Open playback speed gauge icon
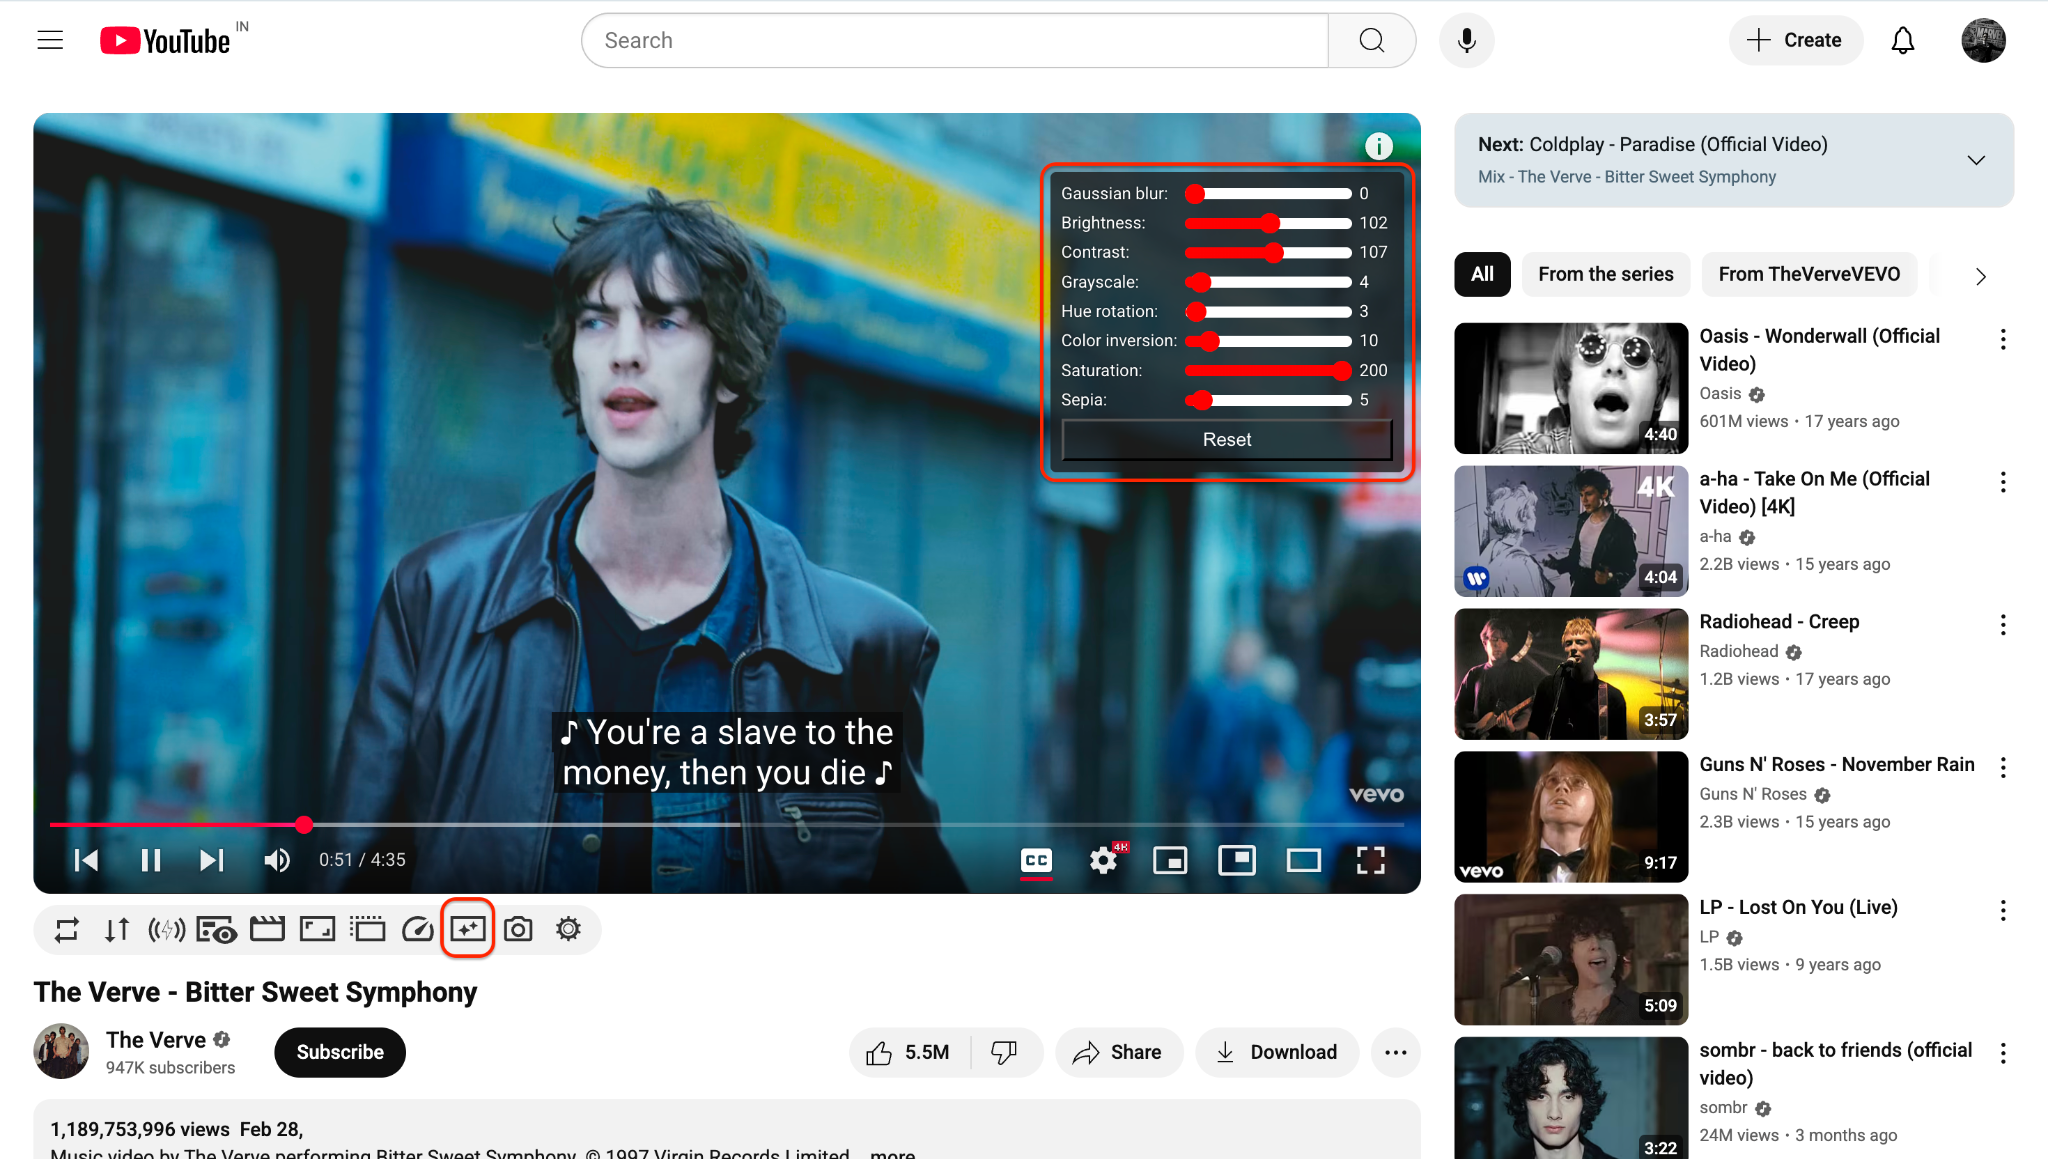This screenshot has height=1159, width=2048. click(x=418, y=930)
